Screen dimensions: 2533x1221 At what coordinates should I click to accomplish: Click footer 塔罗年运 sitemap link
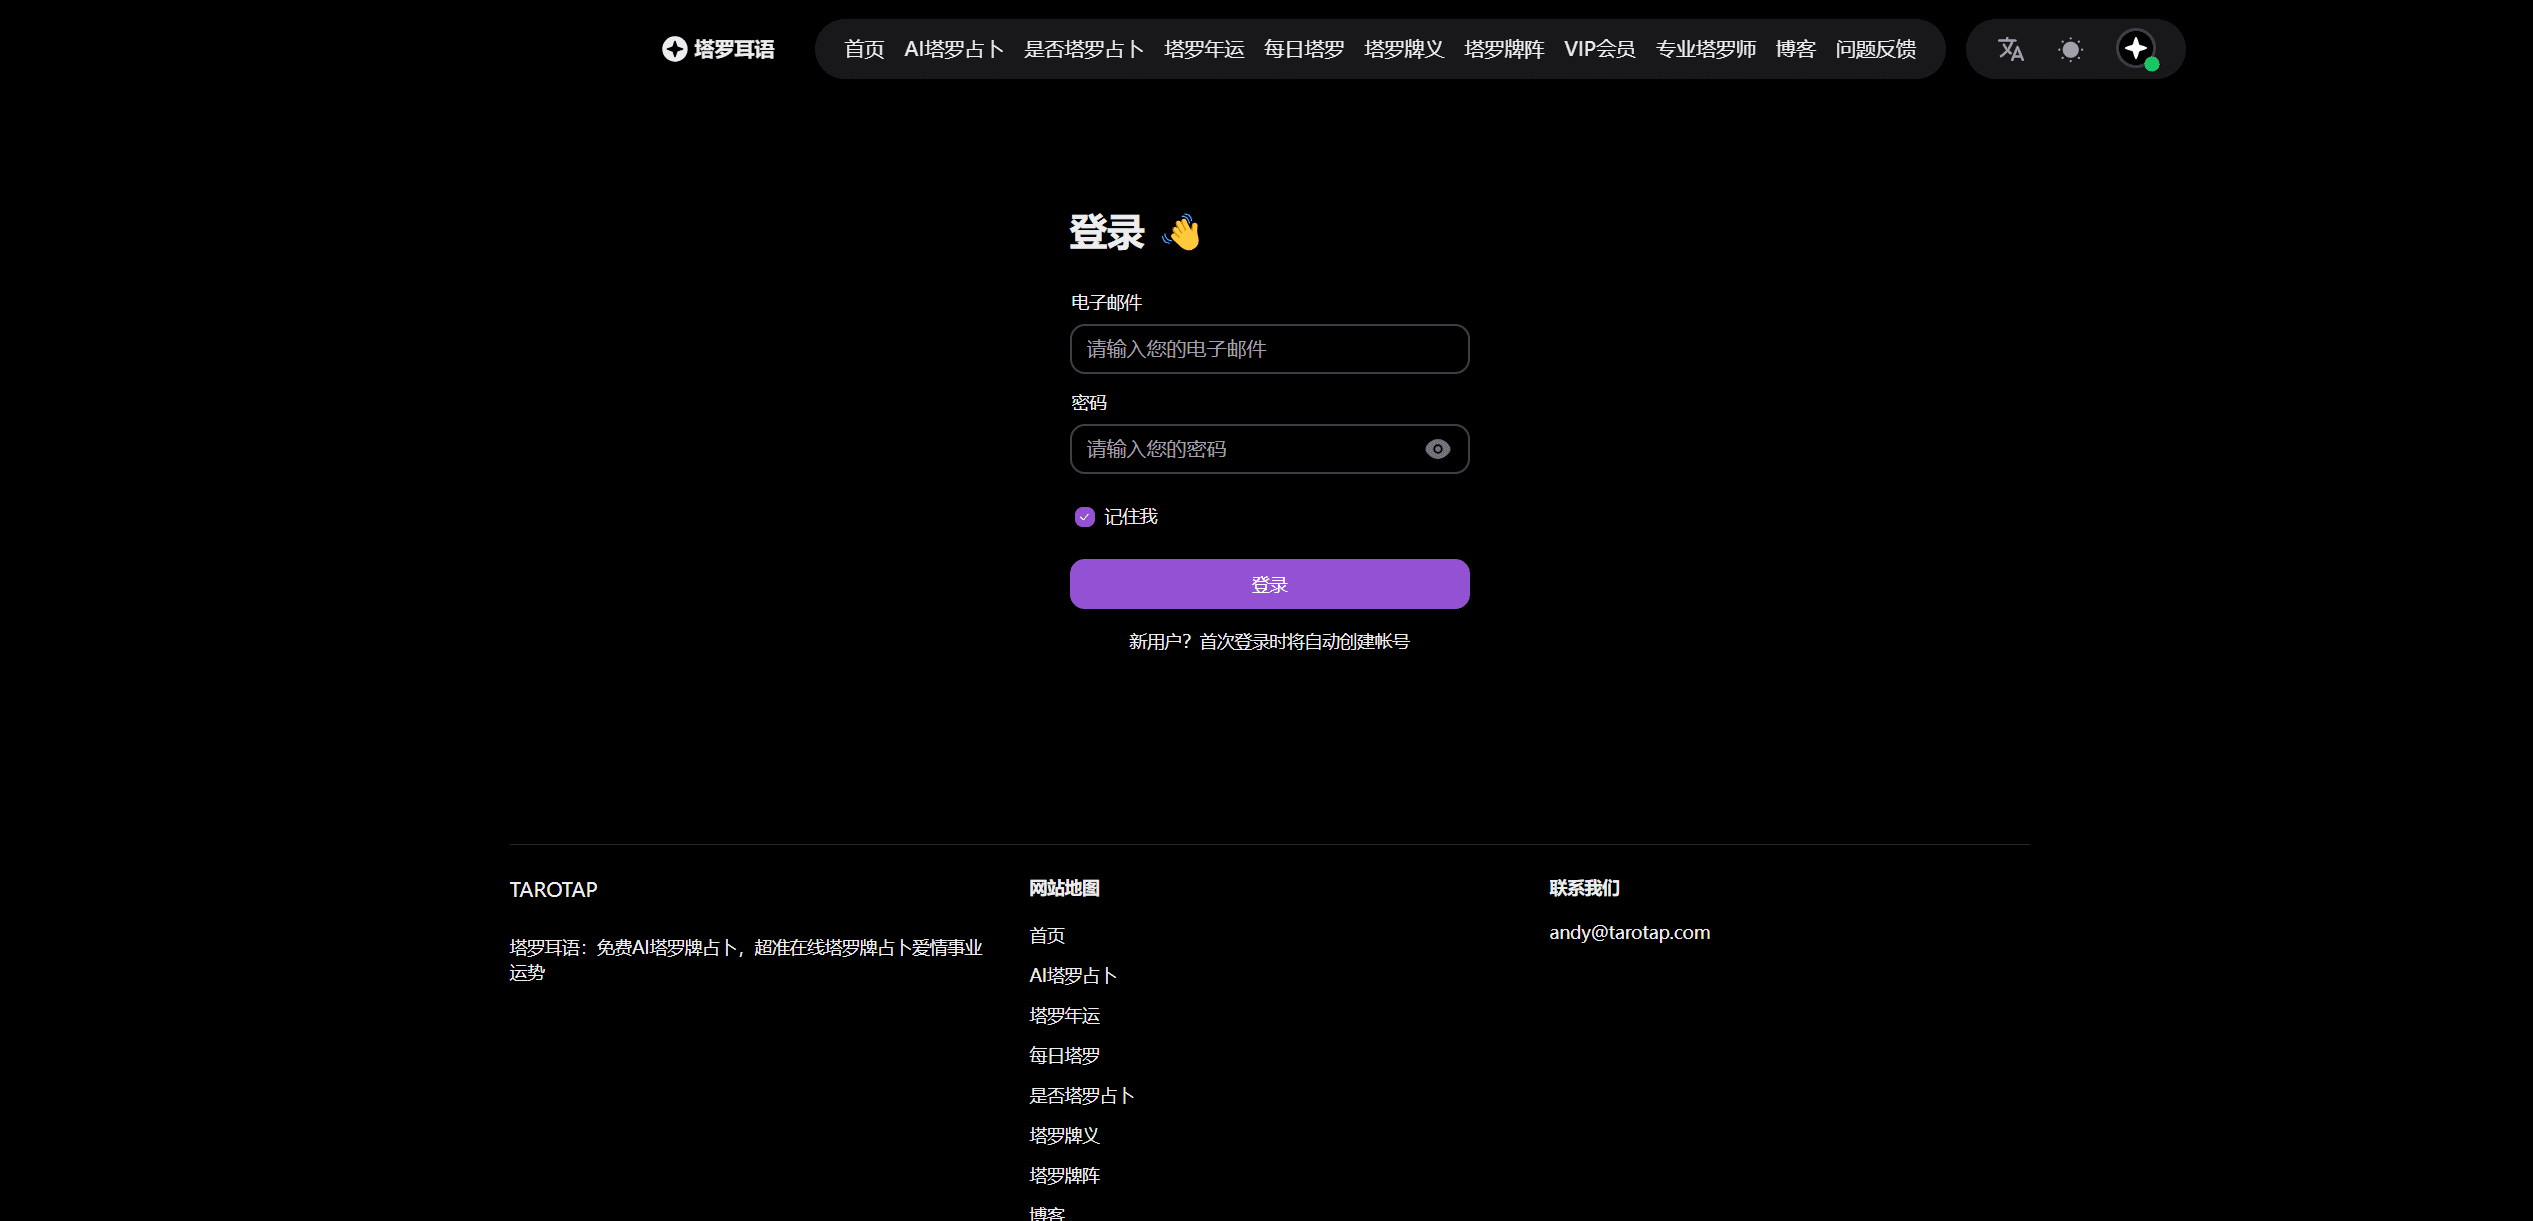tap(1064, 1015)
